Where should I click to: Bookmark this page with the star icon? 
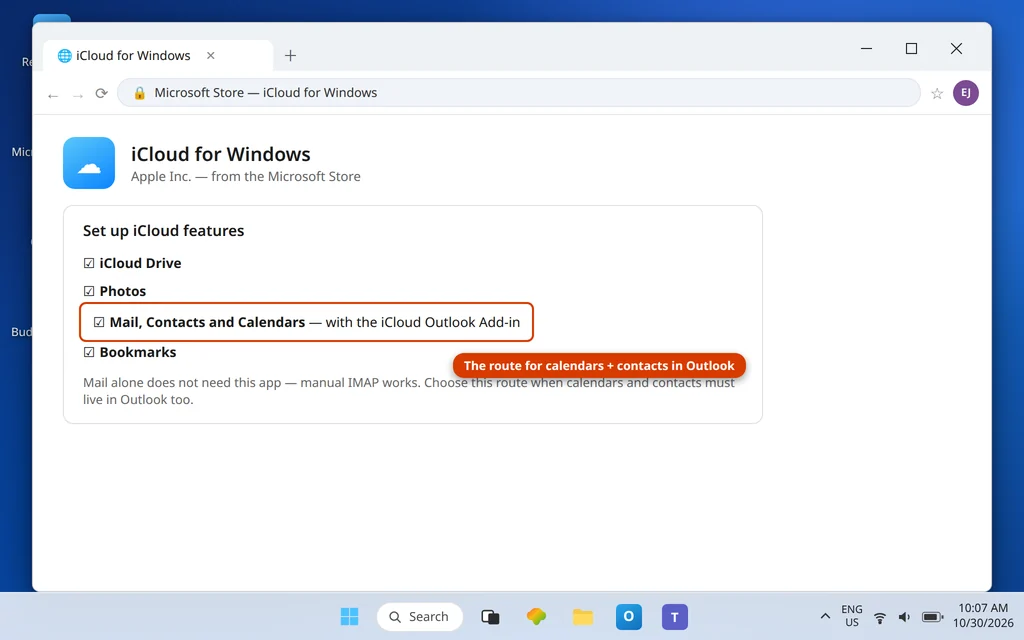pos(937,93)
